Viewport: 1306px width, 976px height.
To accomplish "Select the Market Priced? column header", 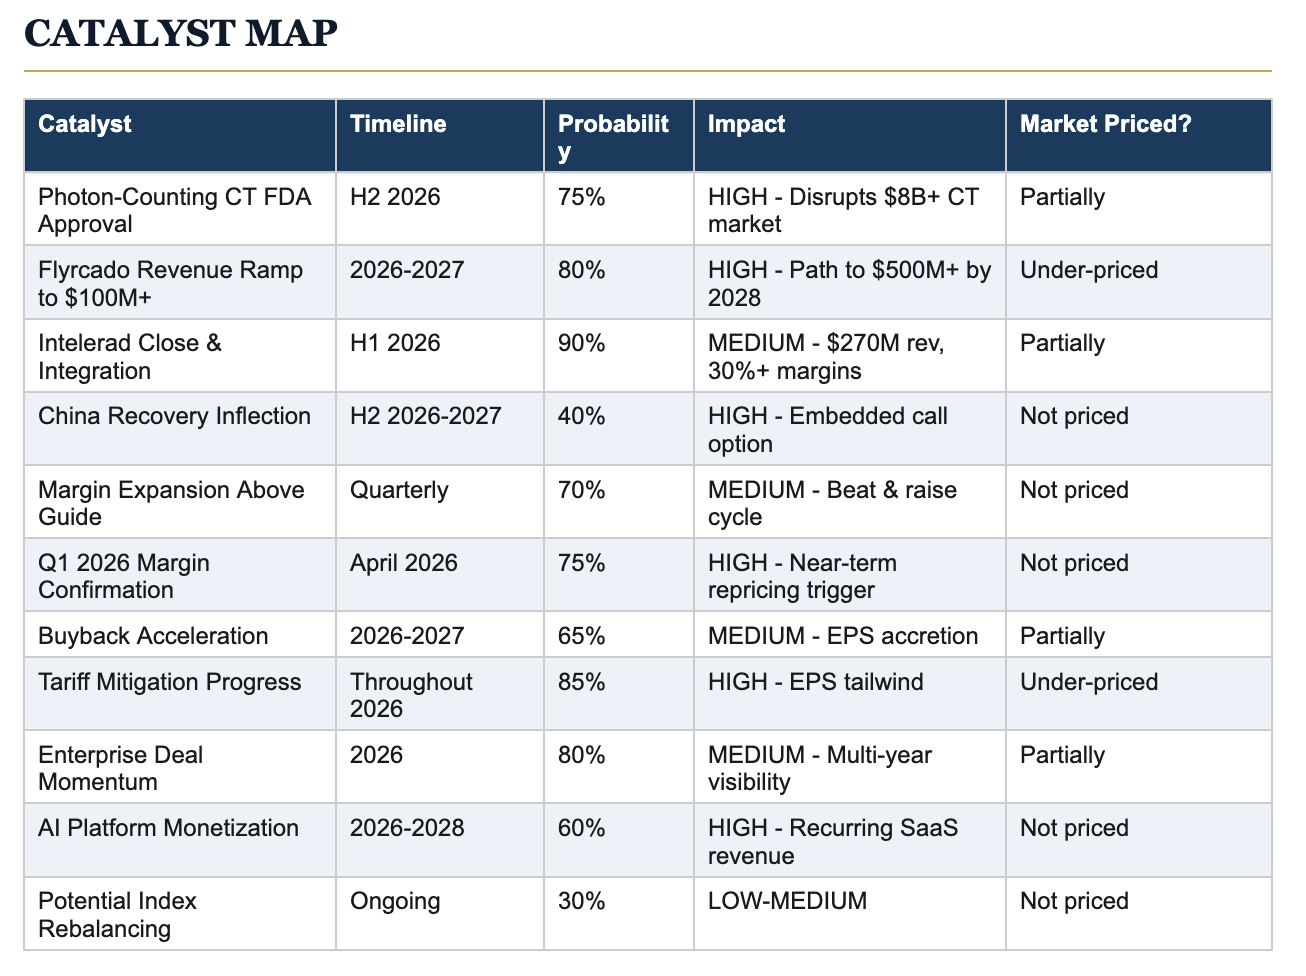I will 1139,136.
